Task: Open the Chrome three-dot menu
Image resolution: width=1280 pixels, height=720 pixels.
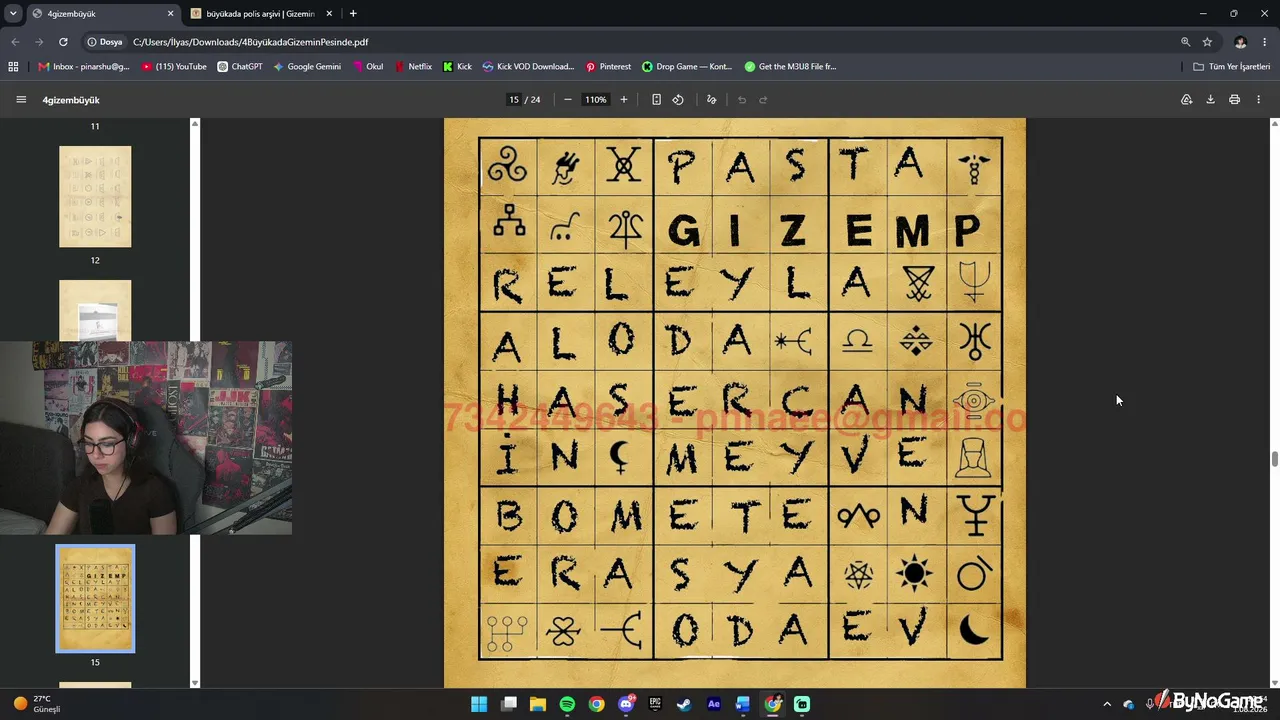Action: click(1265, 42)
